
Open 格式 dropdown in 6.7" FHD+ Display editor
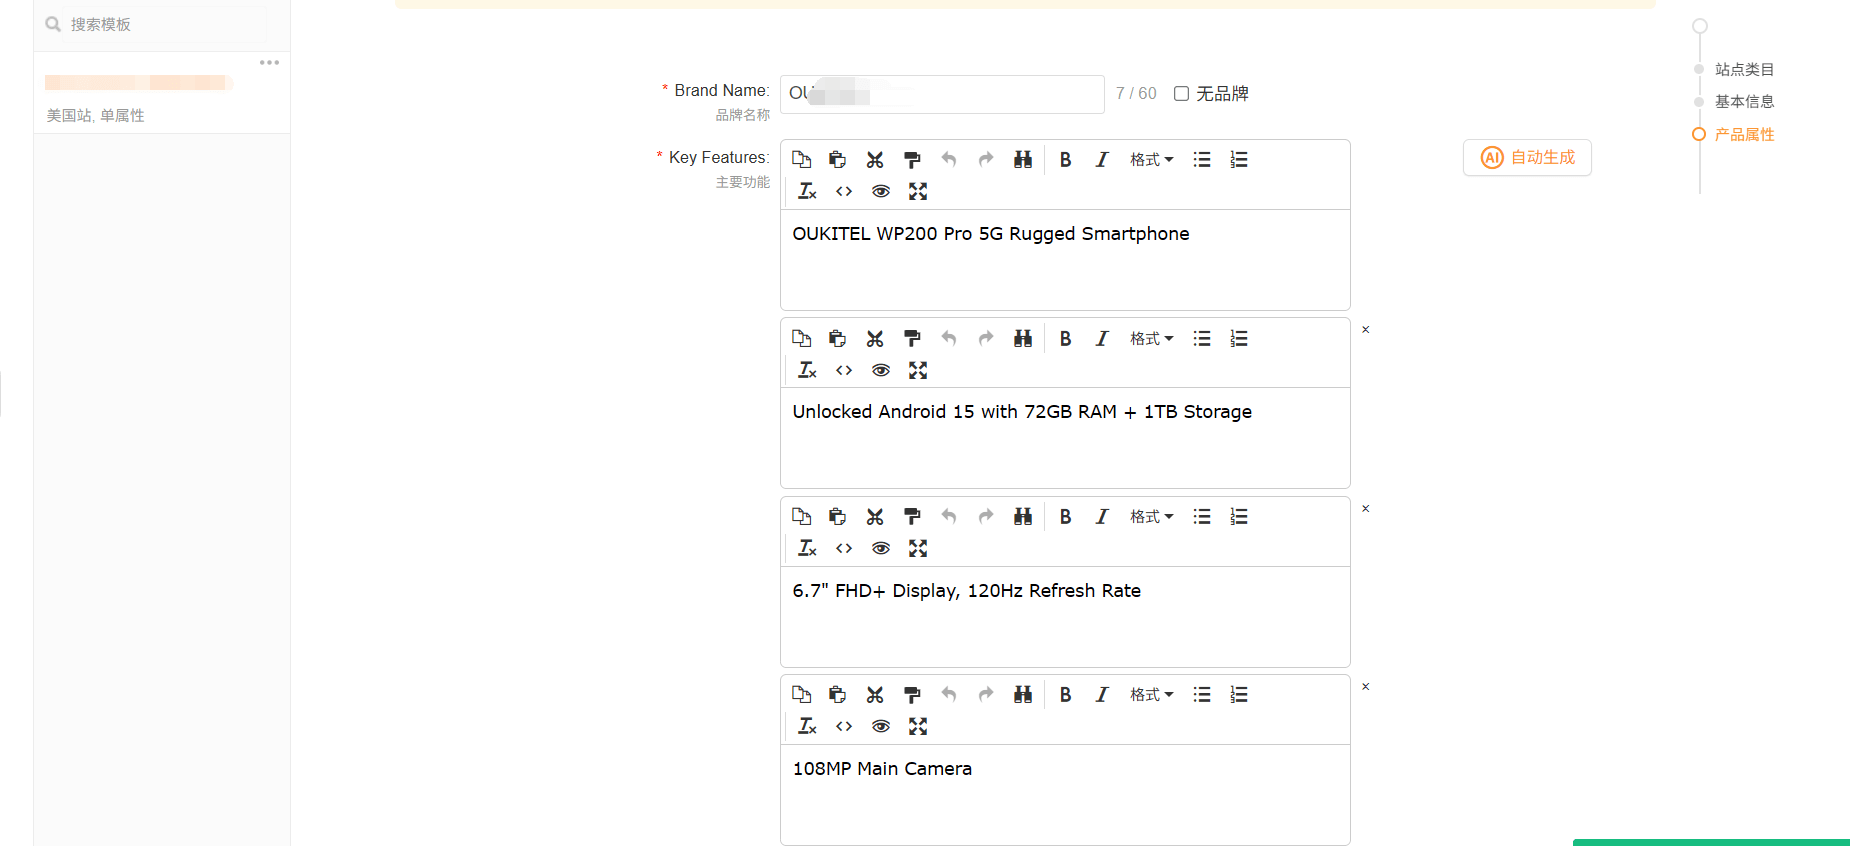(x=1152, y=517)
